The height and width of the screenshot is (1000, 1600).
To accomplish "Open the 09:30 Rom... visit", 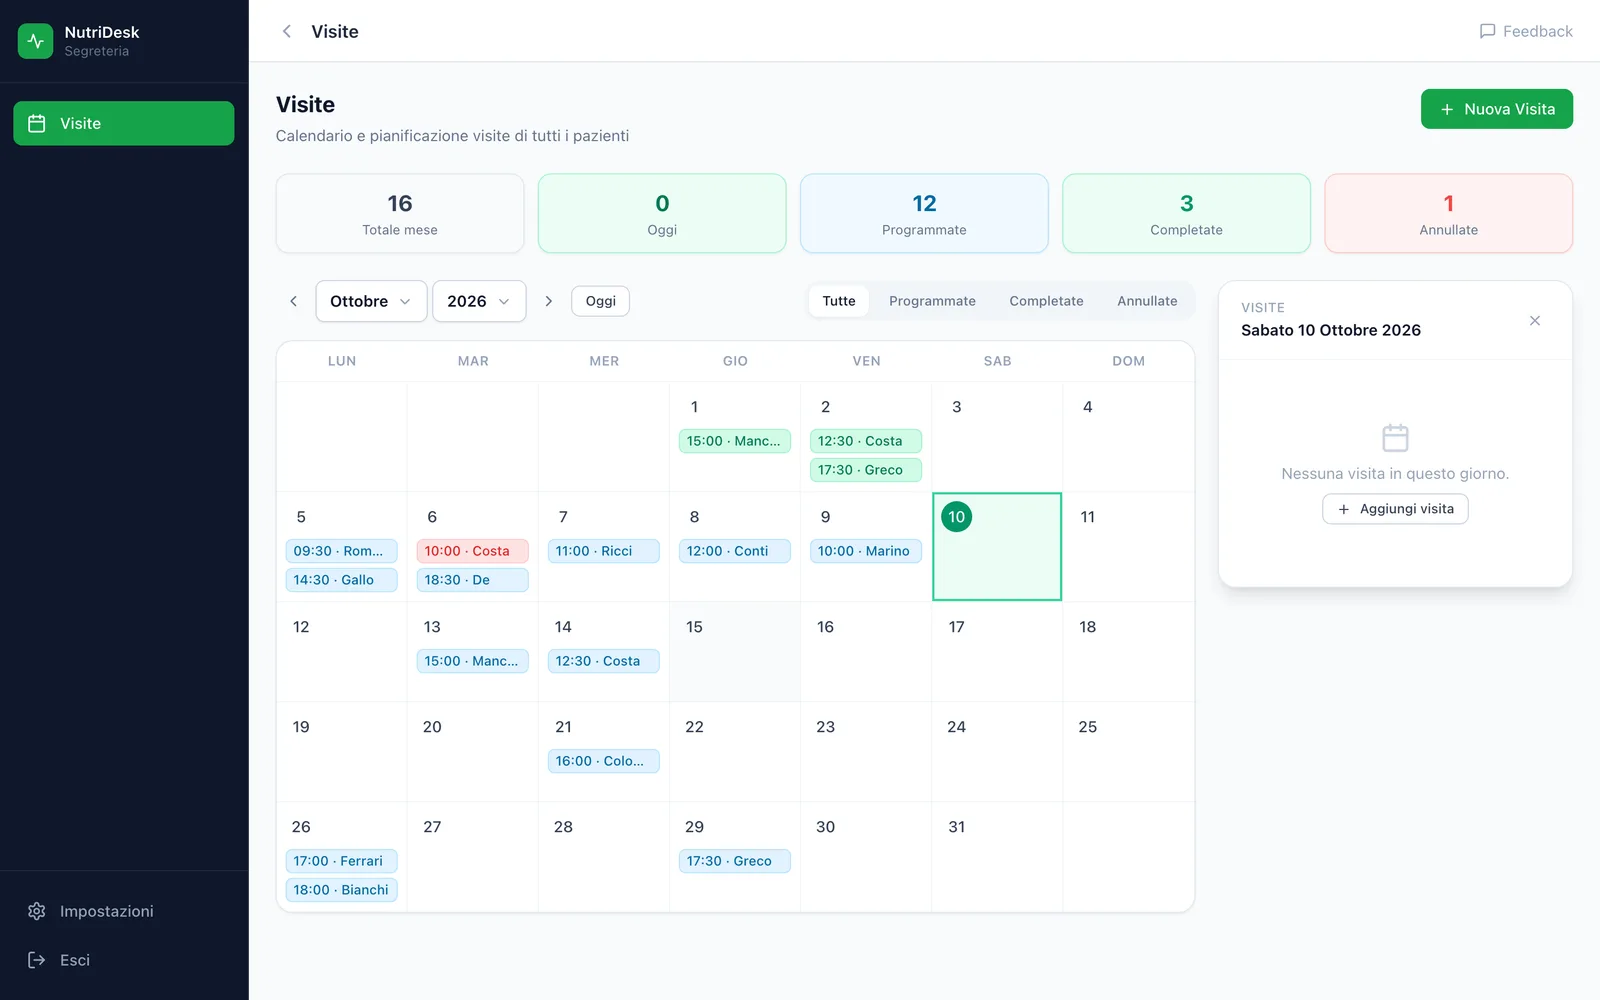I will (342, 551).
